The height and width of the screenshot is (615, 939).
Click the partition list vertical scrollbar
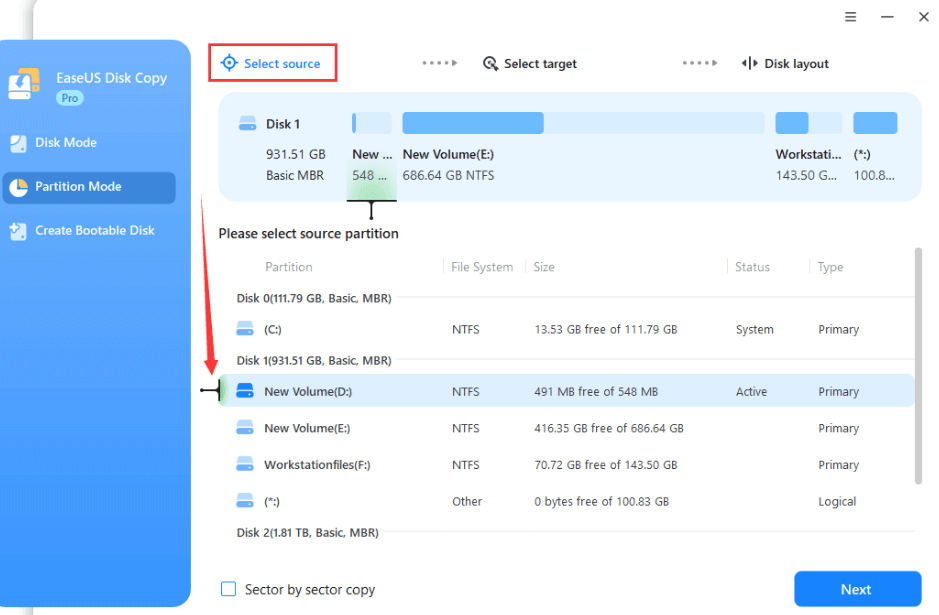tap(918, 365)
